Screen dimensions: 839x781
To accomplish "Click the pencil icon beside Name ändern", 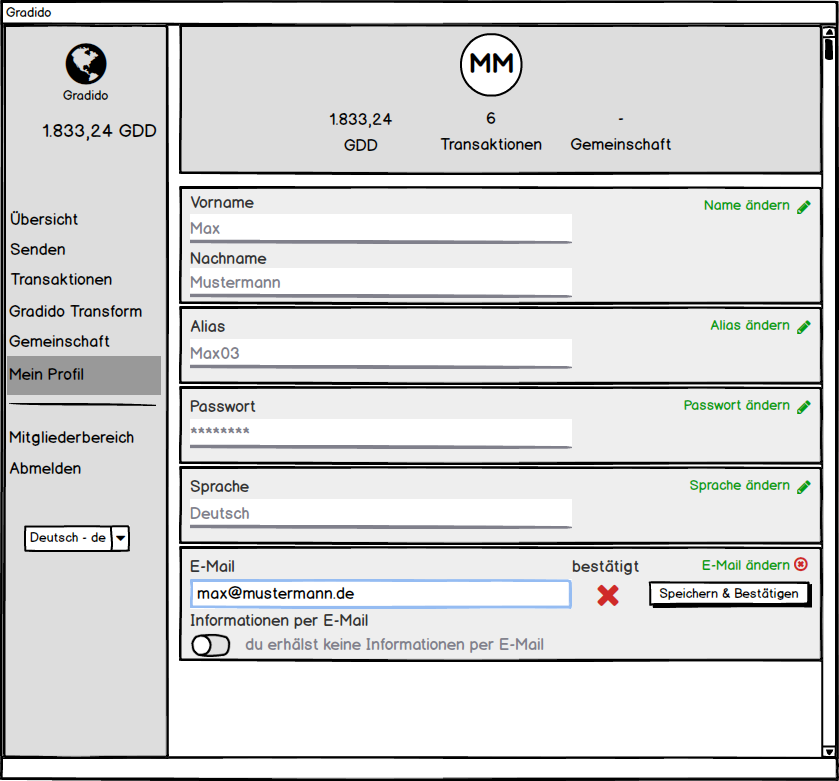I will click(x=804, y=207).
